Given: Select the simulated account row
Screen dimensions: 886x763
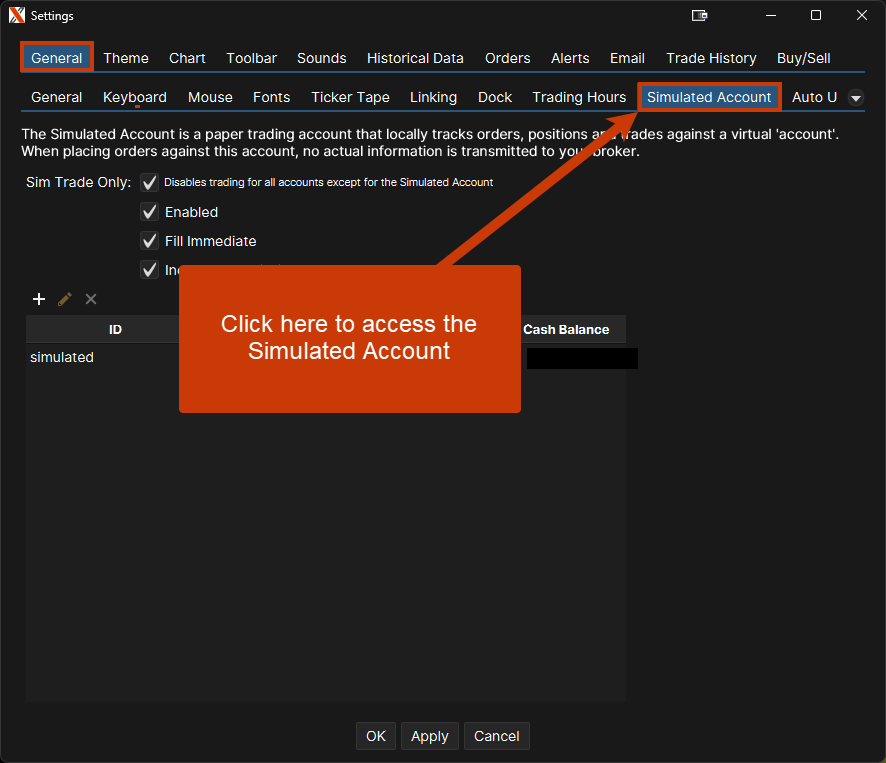Looking at the screenshot, I should [62, 357].
